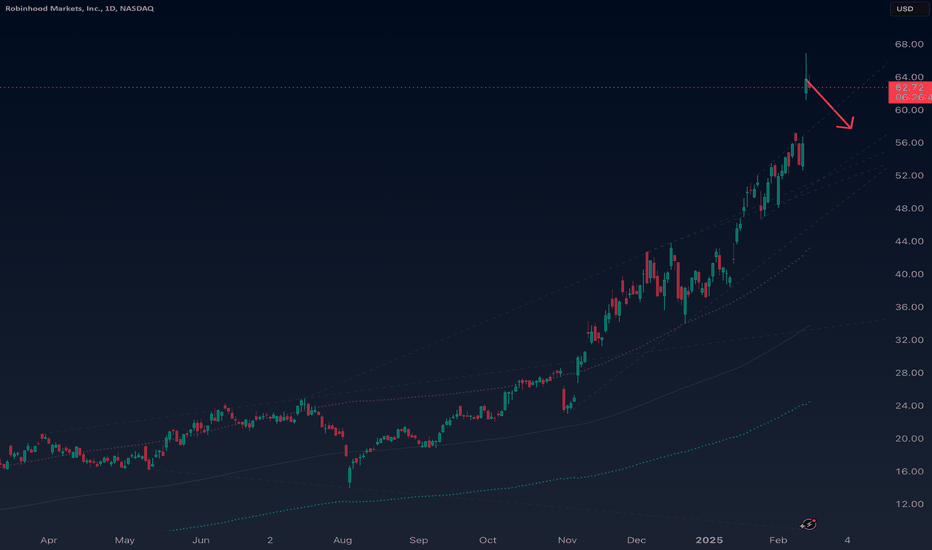Click the lightning-bolt event icon above Feb
Viewport: 932px width, 550px height.
coord(808,524)
